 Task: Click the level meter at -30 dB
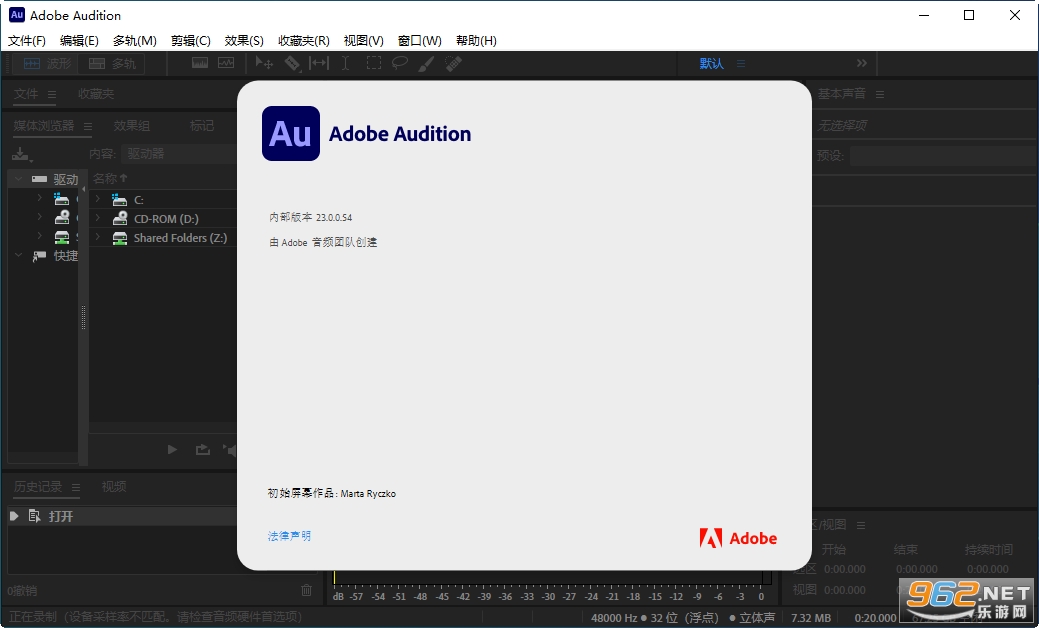point(548,596)
